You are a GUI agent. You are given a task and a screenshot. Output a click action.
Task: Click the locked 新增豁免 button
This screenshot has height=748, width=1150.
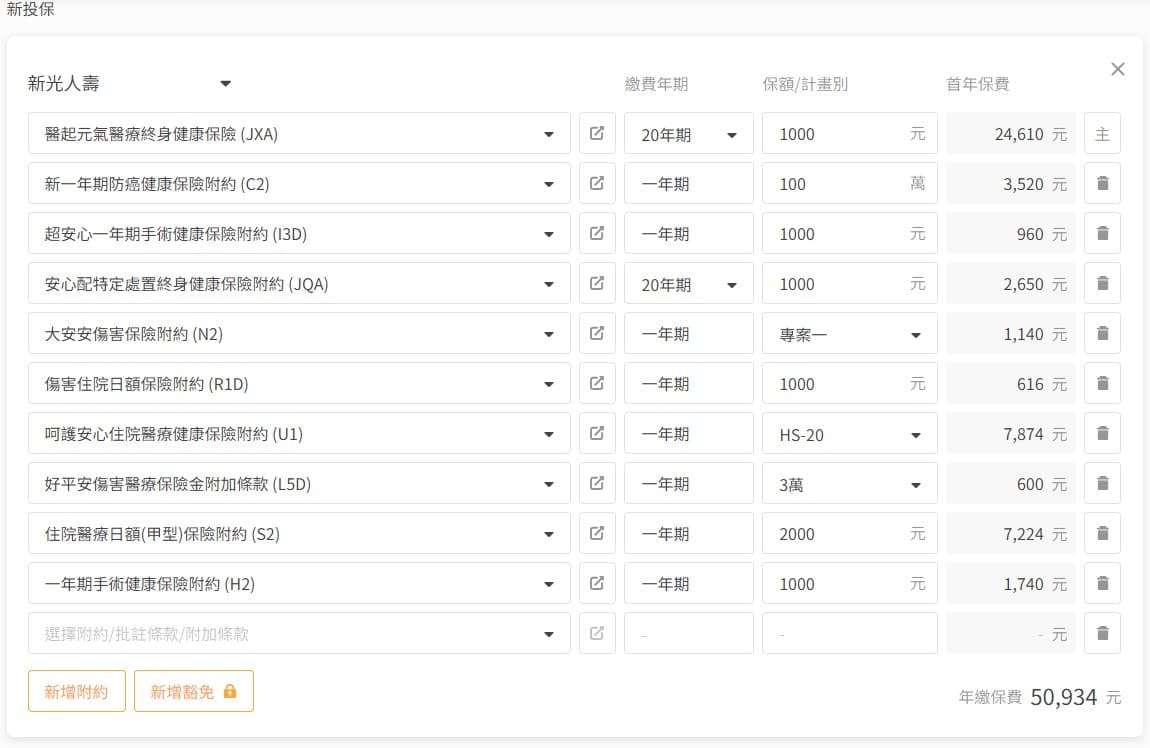[x=193, y=691]
